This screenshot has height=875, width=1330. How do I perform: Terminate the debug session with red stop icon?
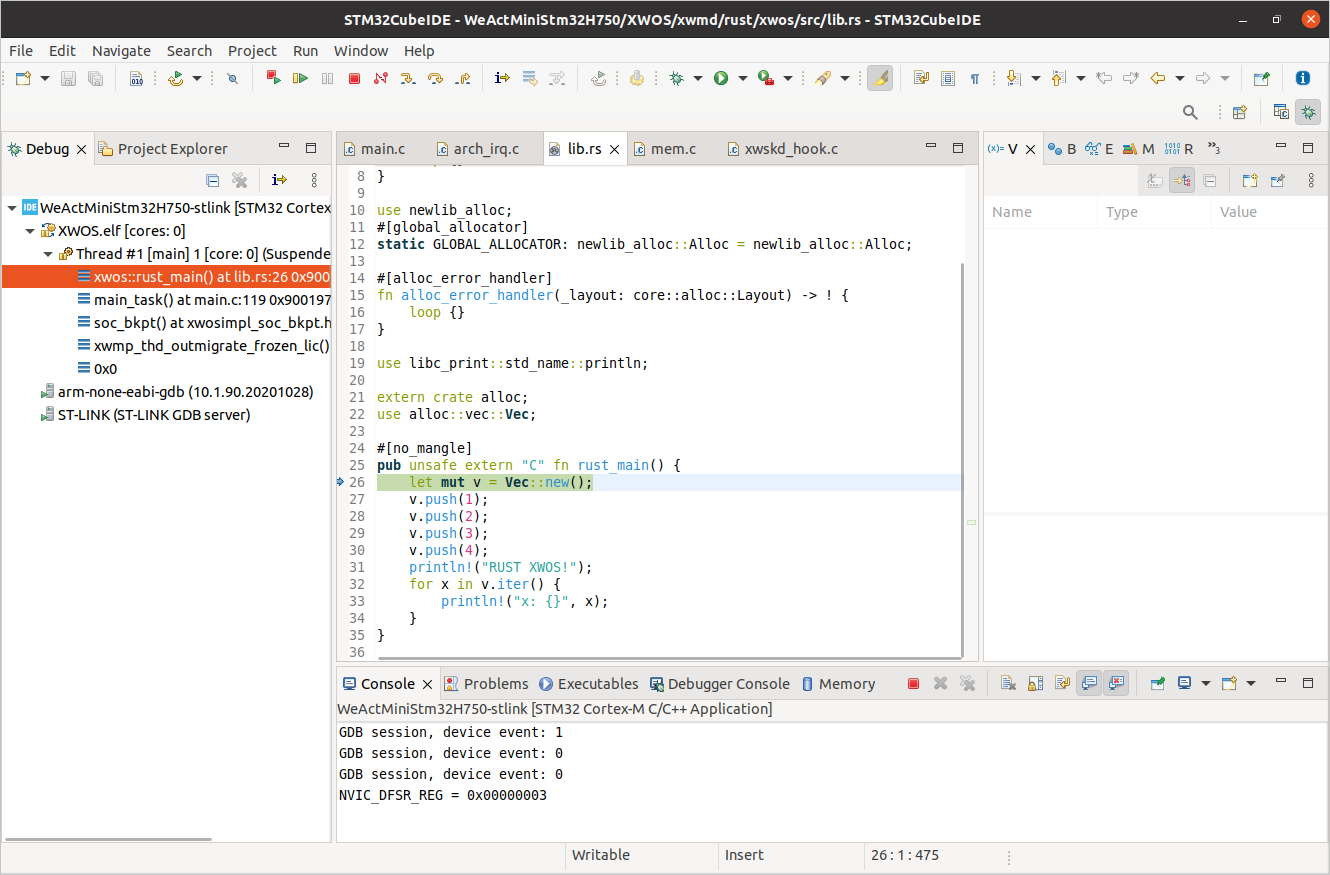point(354,78)
